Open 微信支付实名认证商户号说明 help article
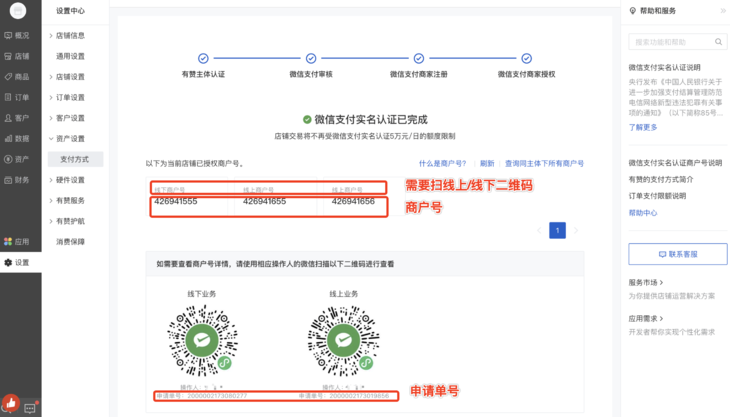 point(675,162)
